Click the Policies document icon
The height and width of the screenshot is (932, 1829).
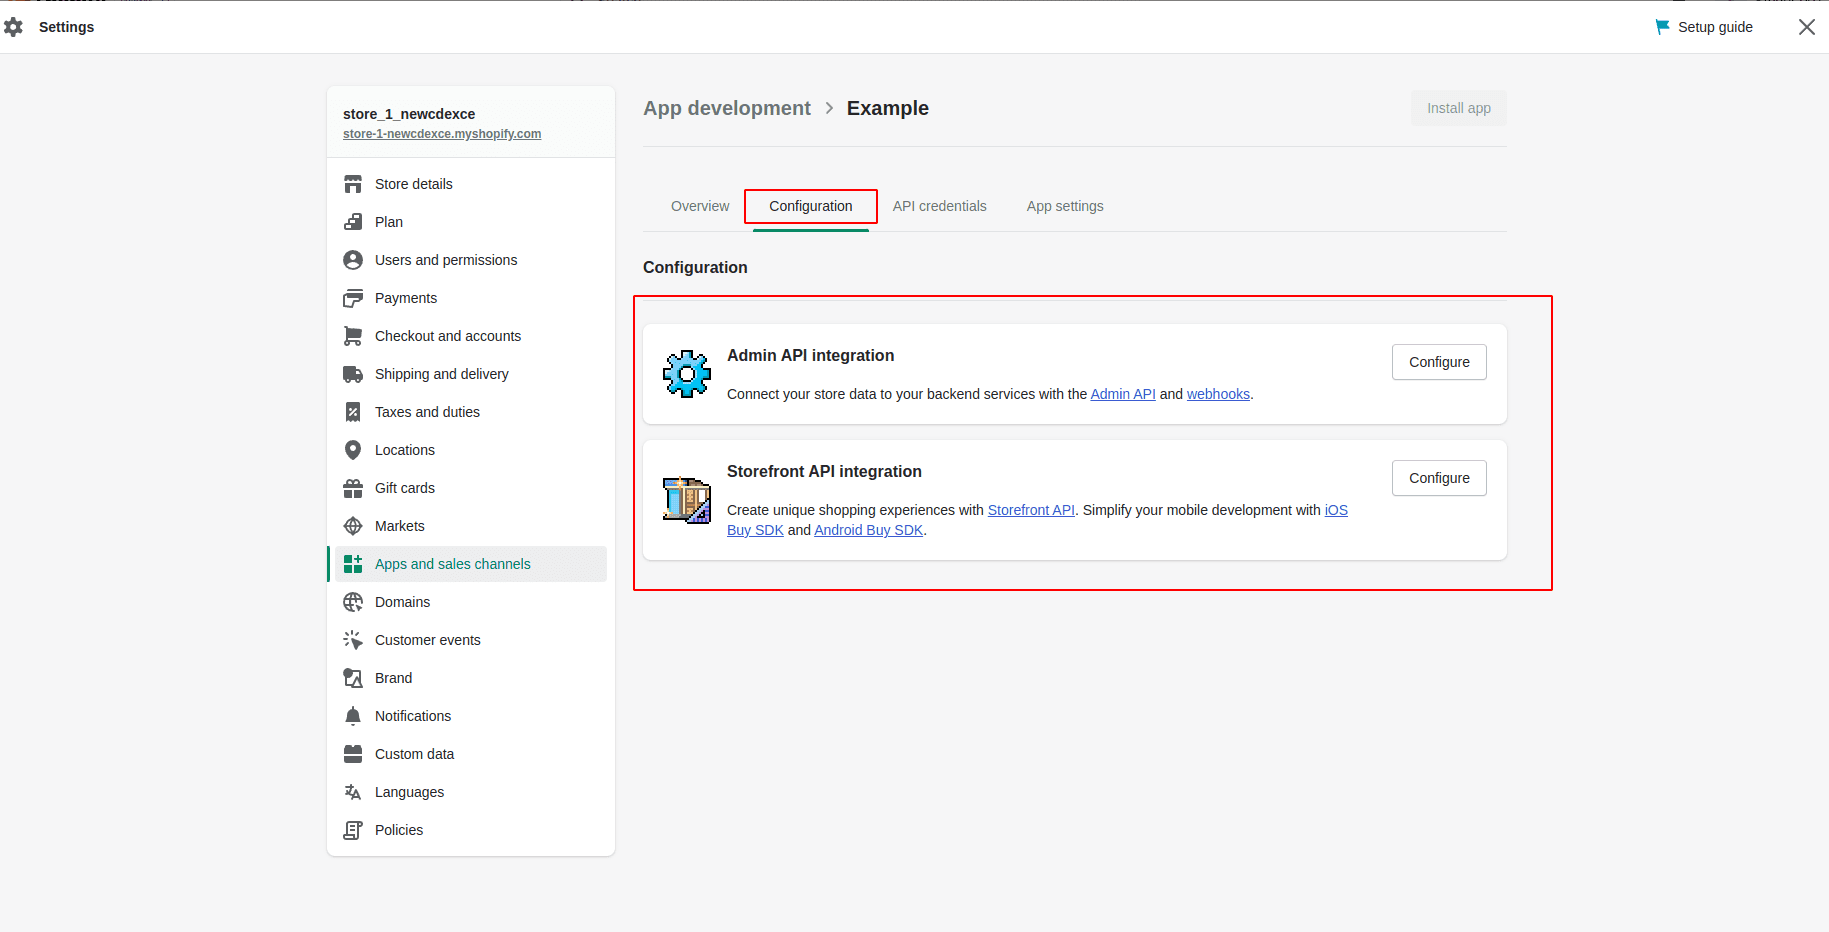pyautogui.click(x=353, y=830)
